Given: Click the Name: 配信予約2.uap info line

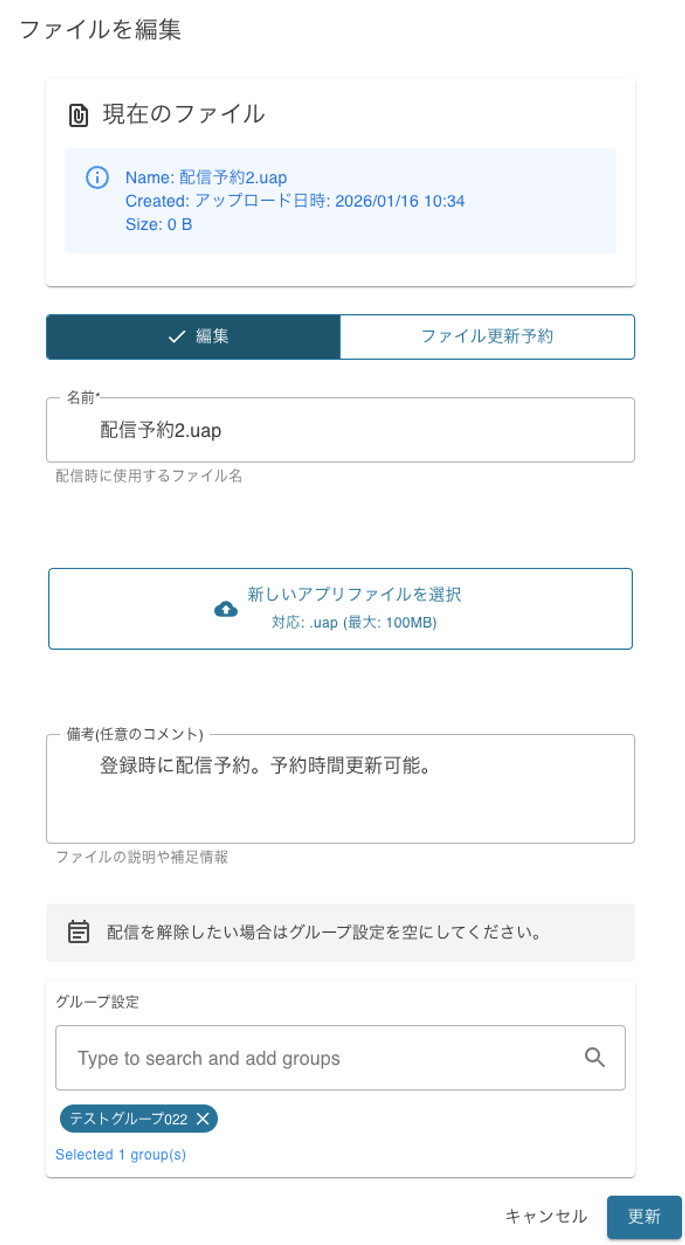Looking at the screenshot, I should click(x=206, y=177).
